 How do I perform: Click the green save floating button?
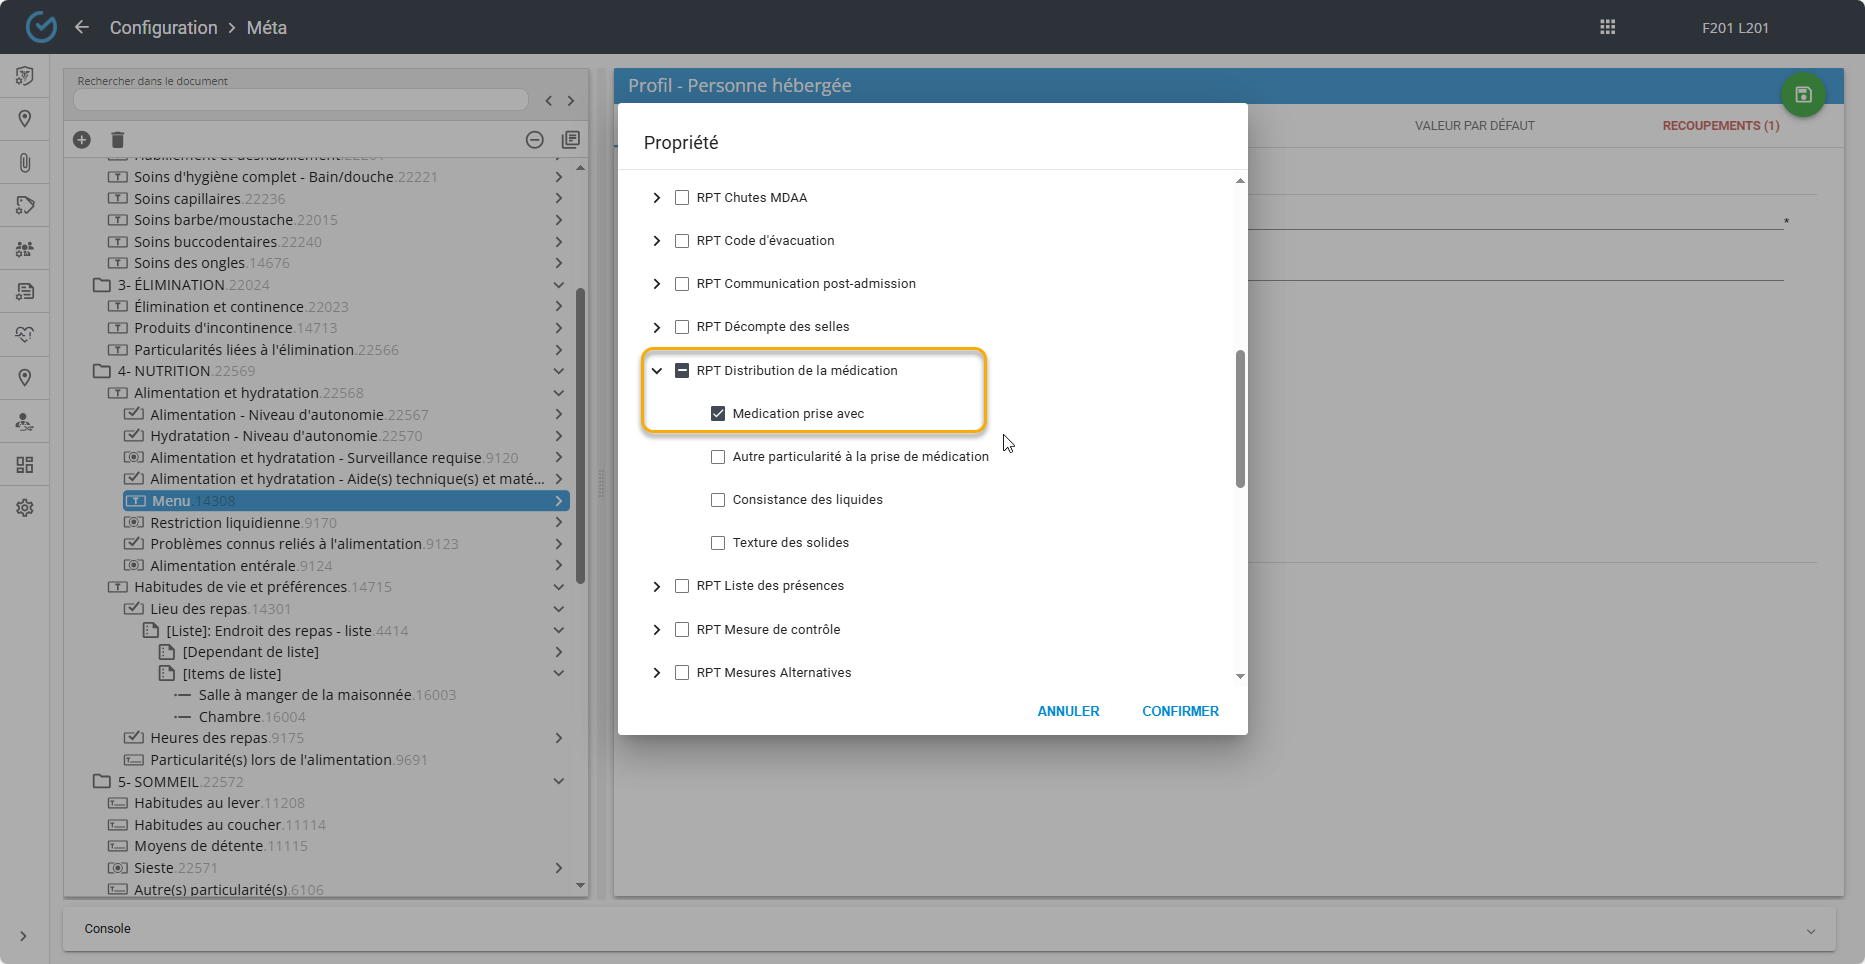(x=1803, y=95)
